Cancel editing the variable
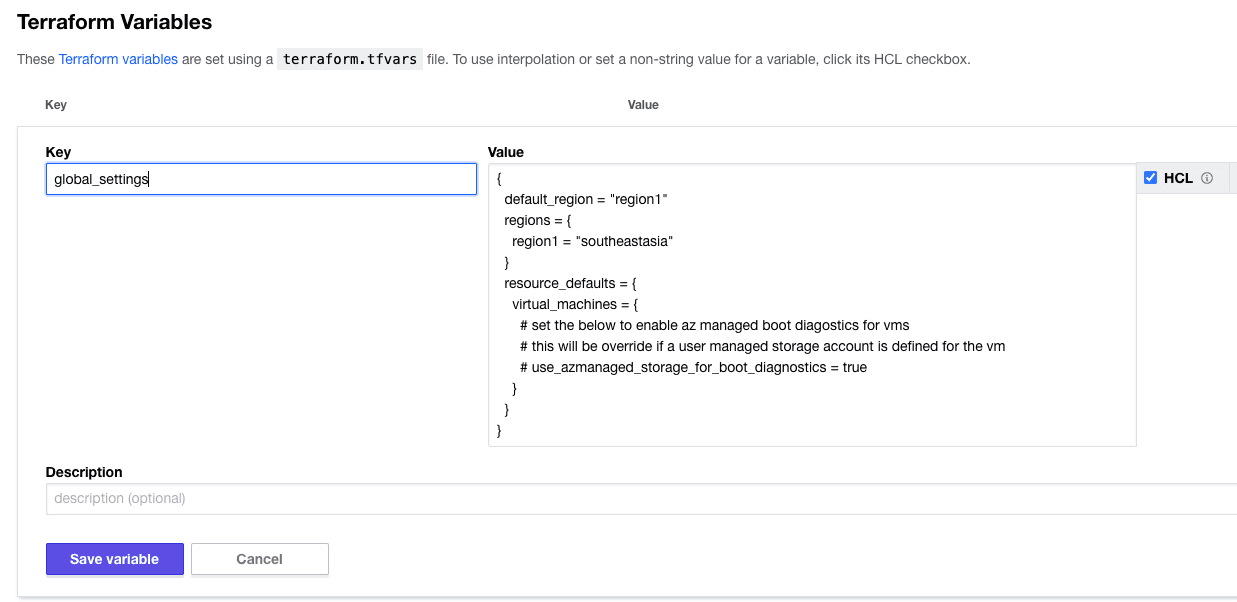This screenshot has height=602, width=1237. pos(259,559)
